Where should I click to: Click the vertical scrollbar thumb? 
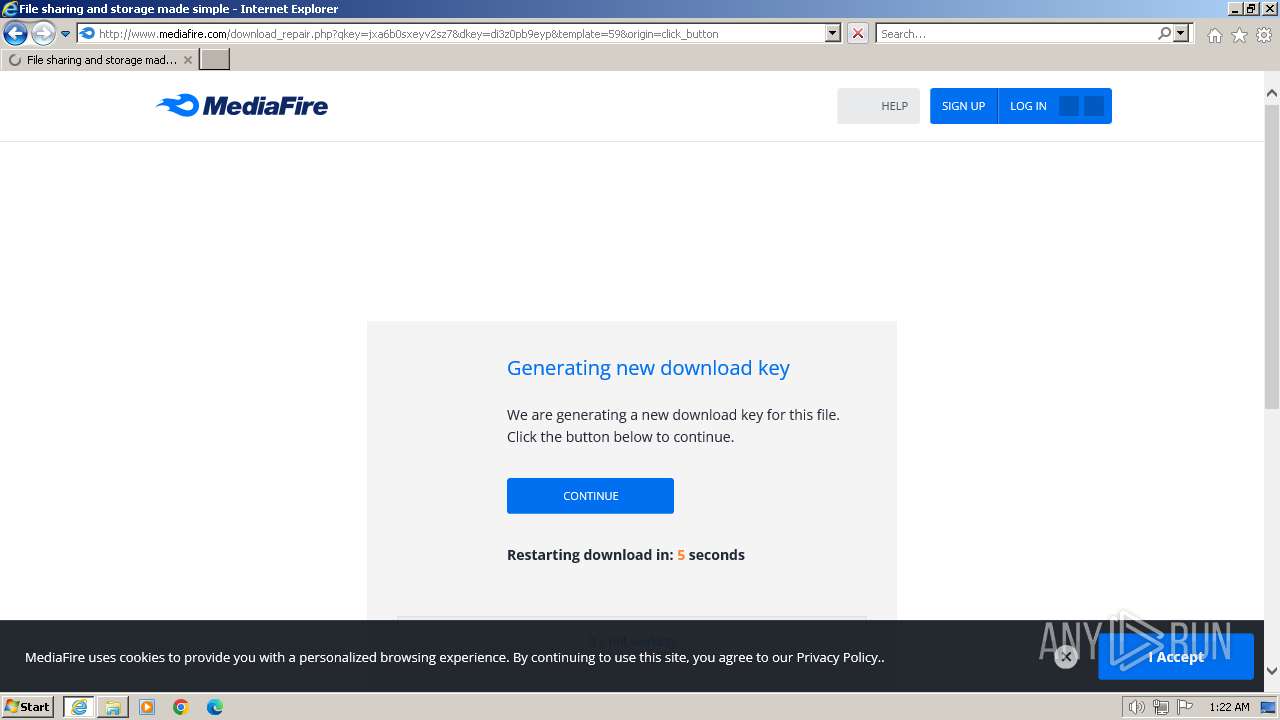point(1272,255)
